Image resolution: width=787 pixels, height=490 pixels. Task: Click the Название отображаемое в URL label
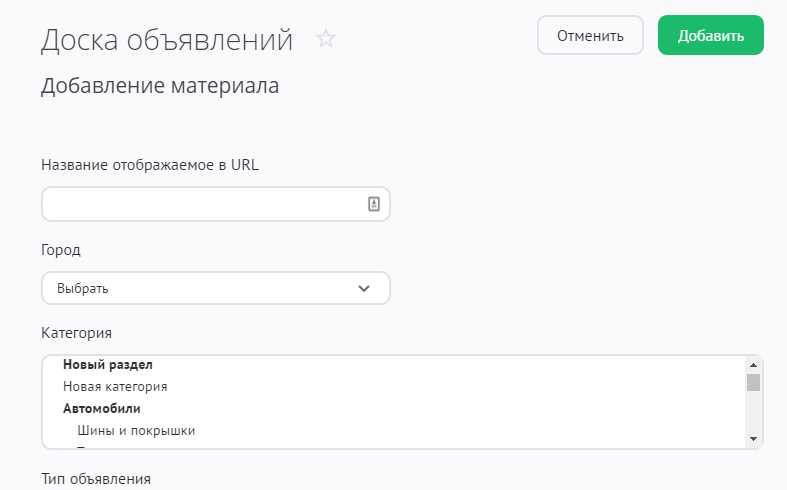(150, 165)
